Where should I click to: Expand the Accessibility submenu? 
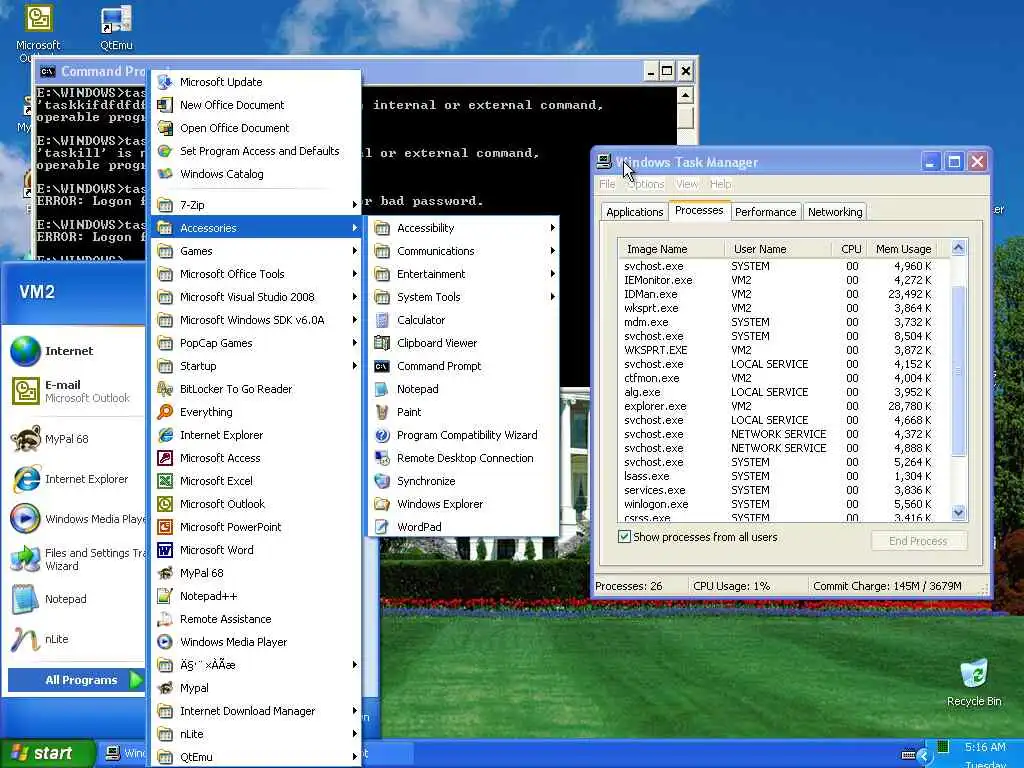(x=463, y=228)
